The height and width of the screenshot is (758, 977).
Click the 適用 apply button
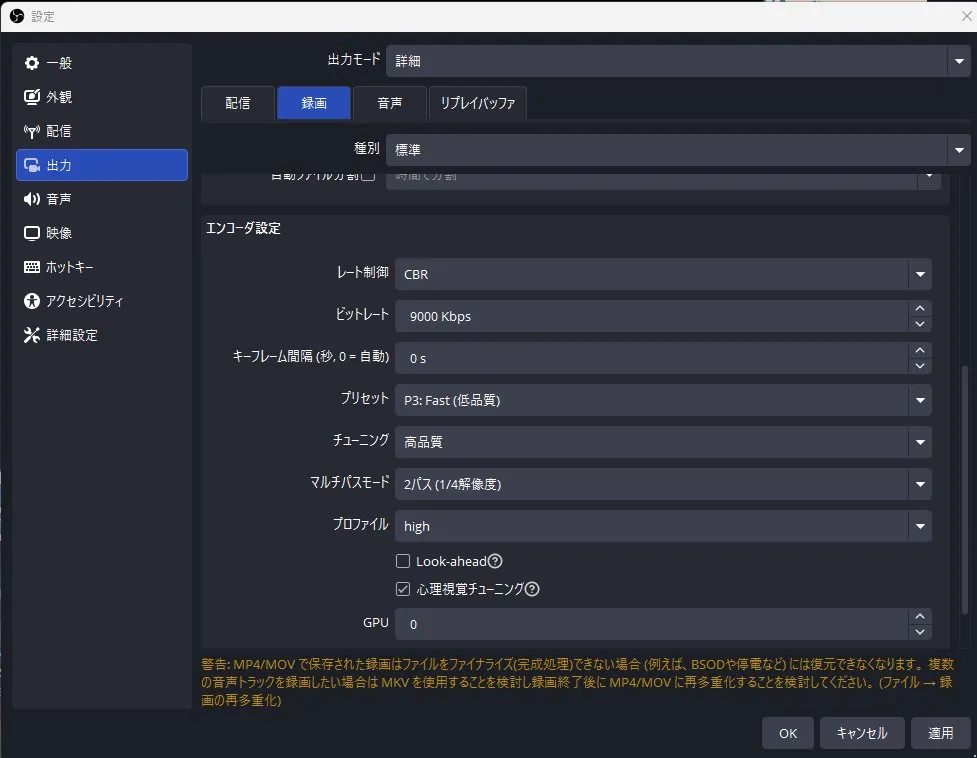click(940, 733)
